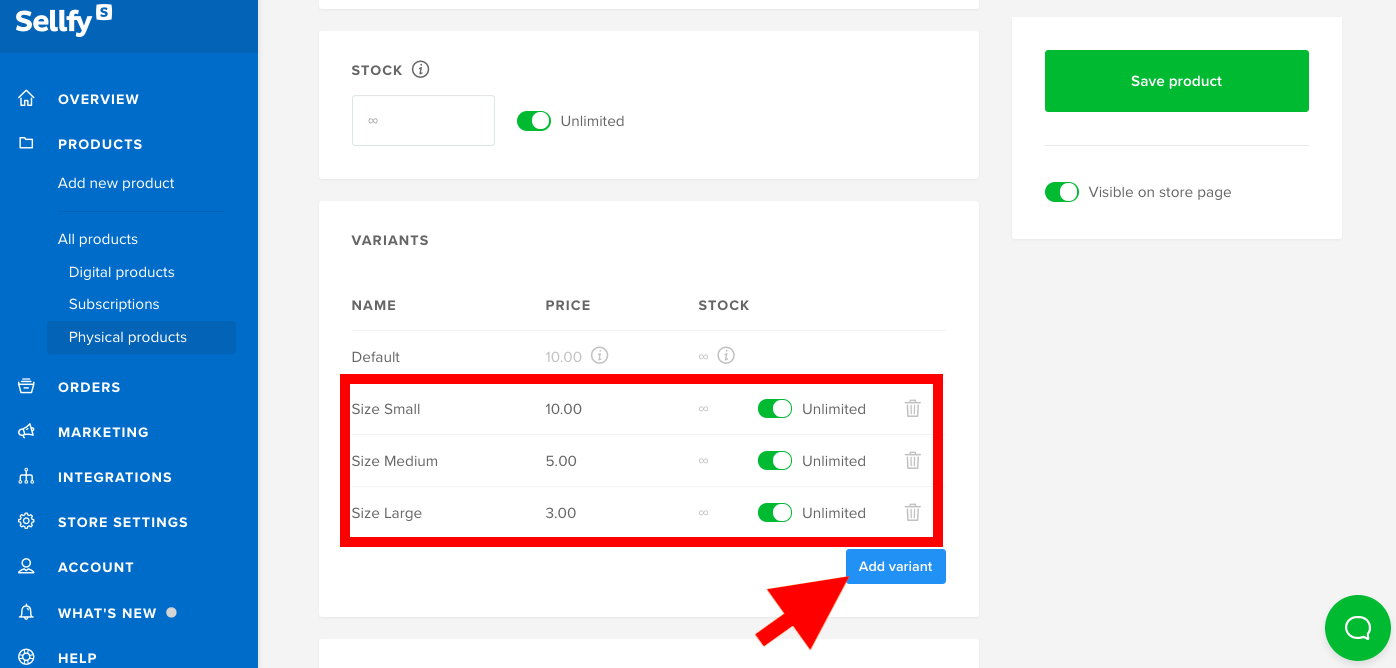Click the stock quantity input field
The height and width of the screenshot is (668, 1396).
[x=423, y=120]
